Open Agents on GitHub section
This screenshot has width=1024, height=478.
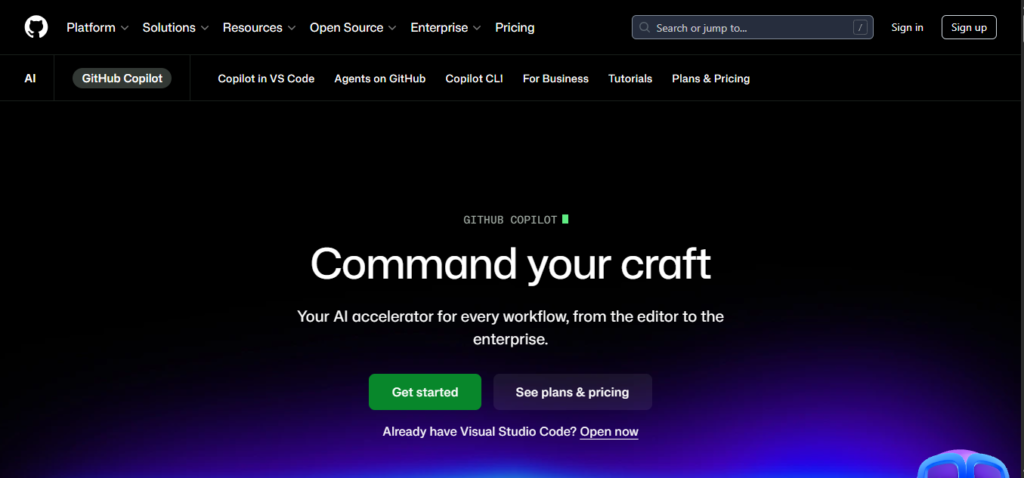pos(380,78)
